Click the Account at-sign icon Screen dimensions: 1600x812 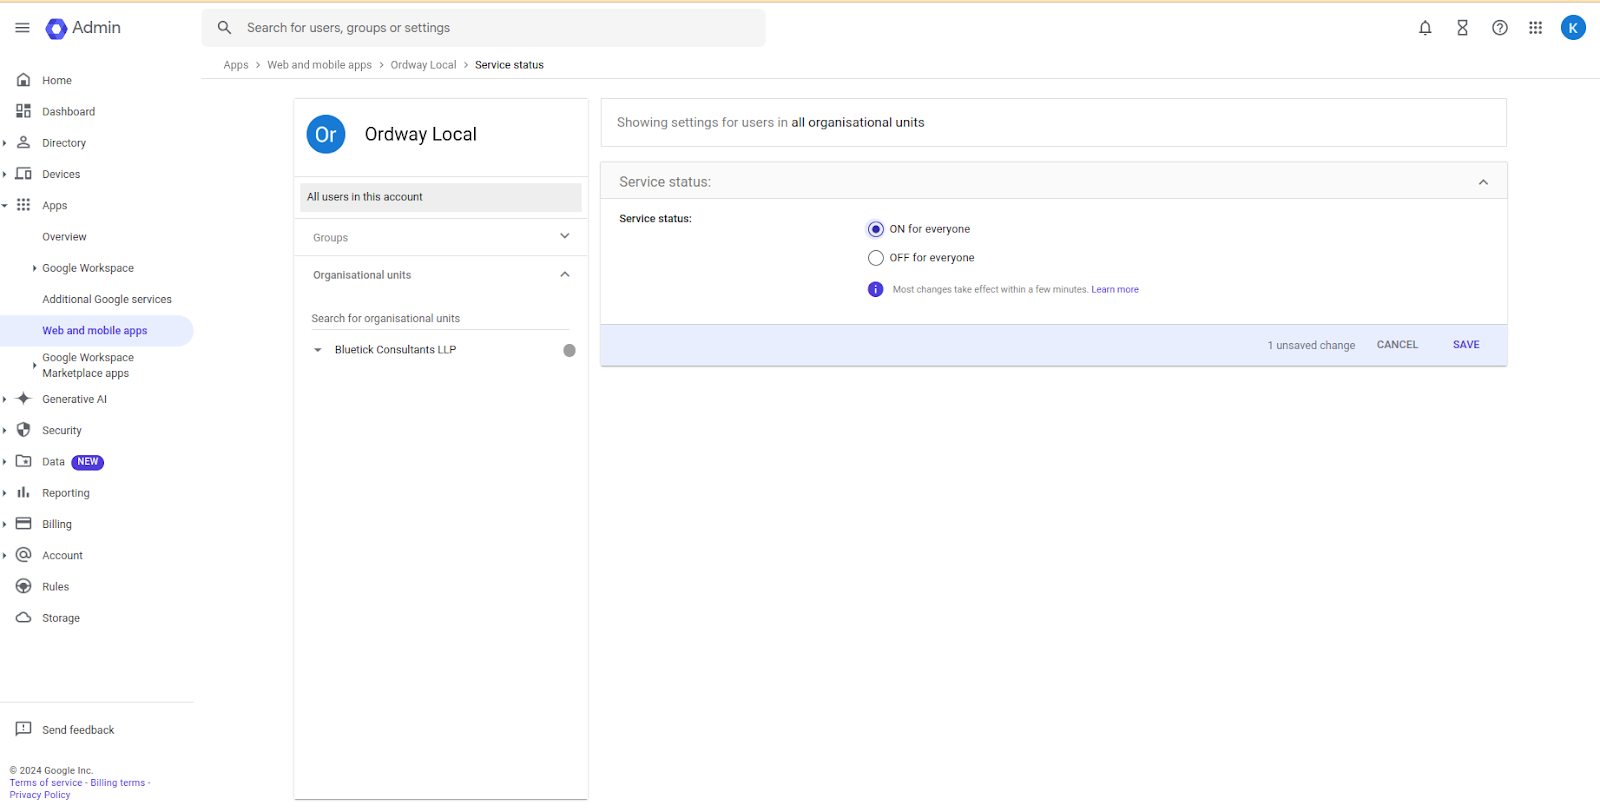(x=23, y=554)
